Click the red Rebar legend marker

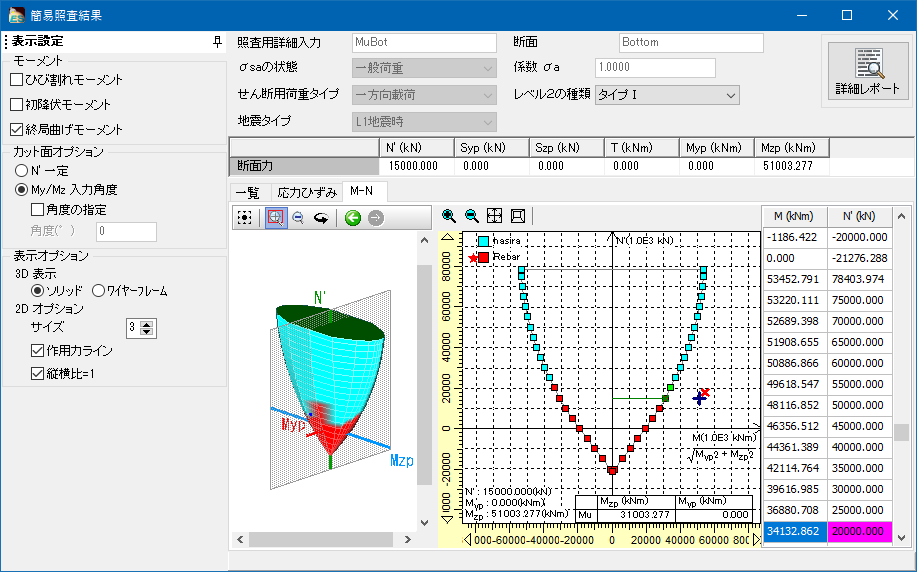[x=484, y=257]
